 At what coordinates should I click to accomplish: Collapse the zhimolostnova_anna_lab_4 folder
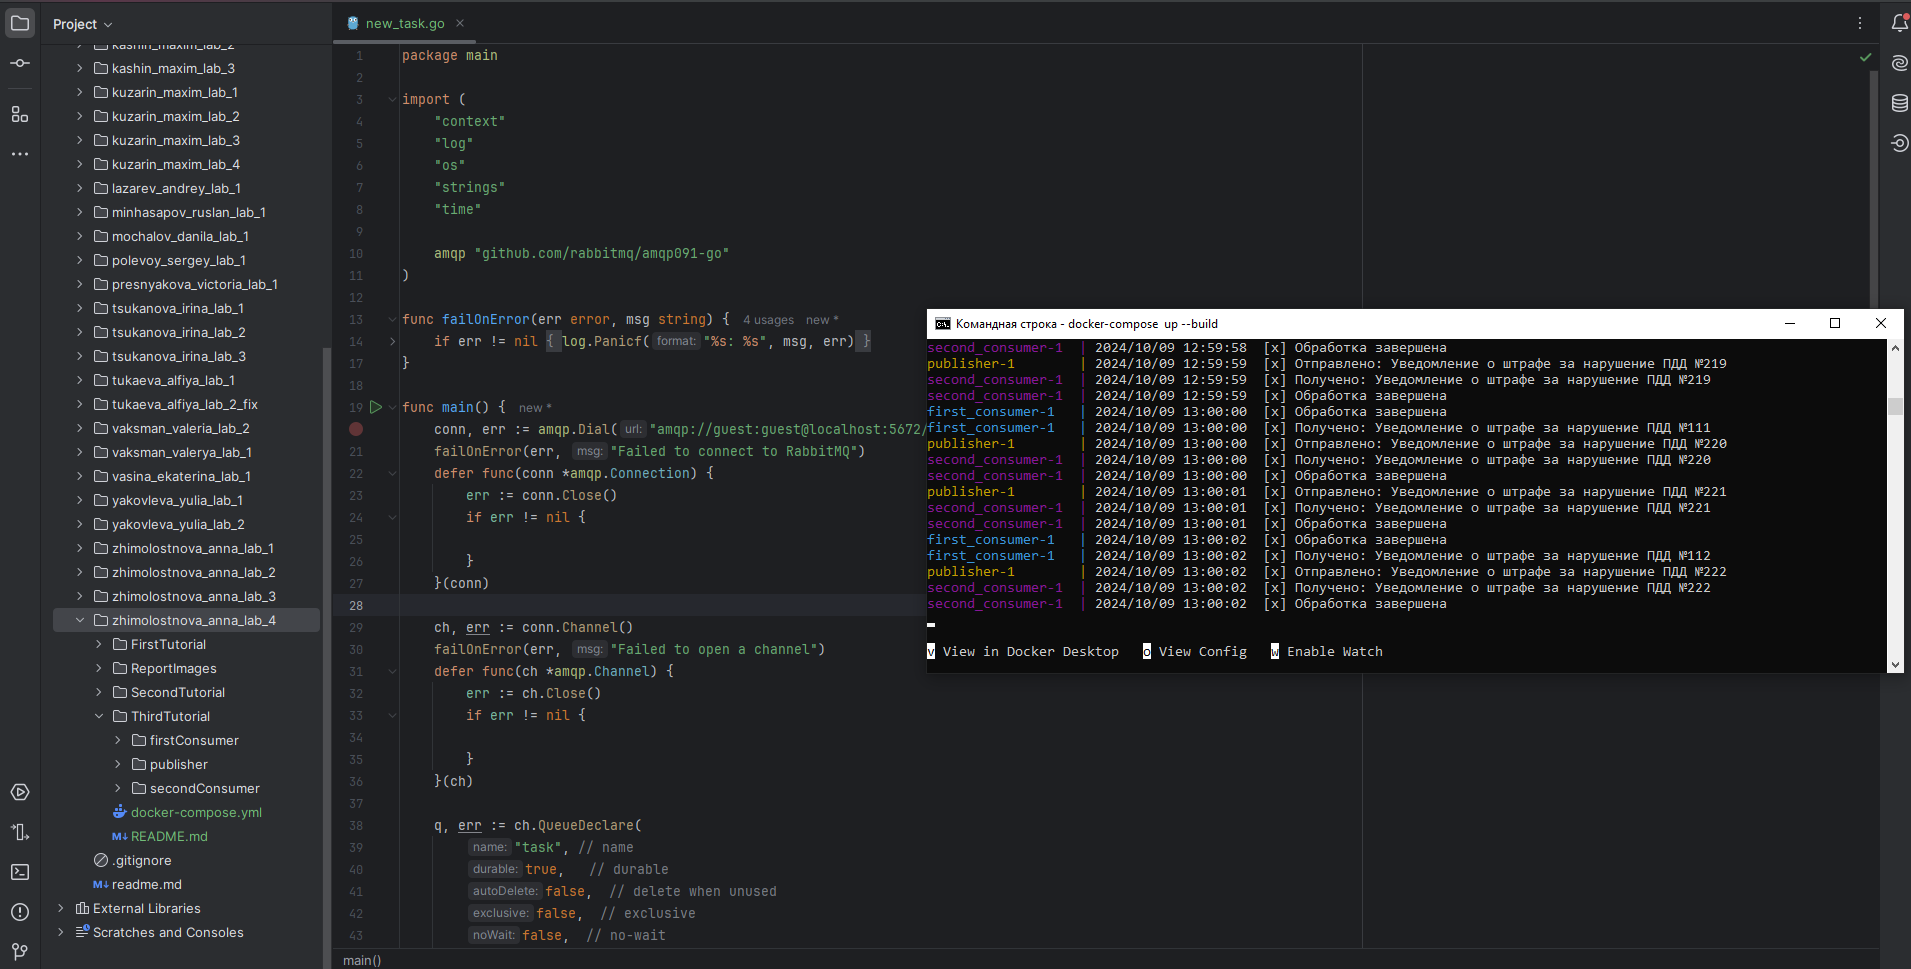pos(80,620)
